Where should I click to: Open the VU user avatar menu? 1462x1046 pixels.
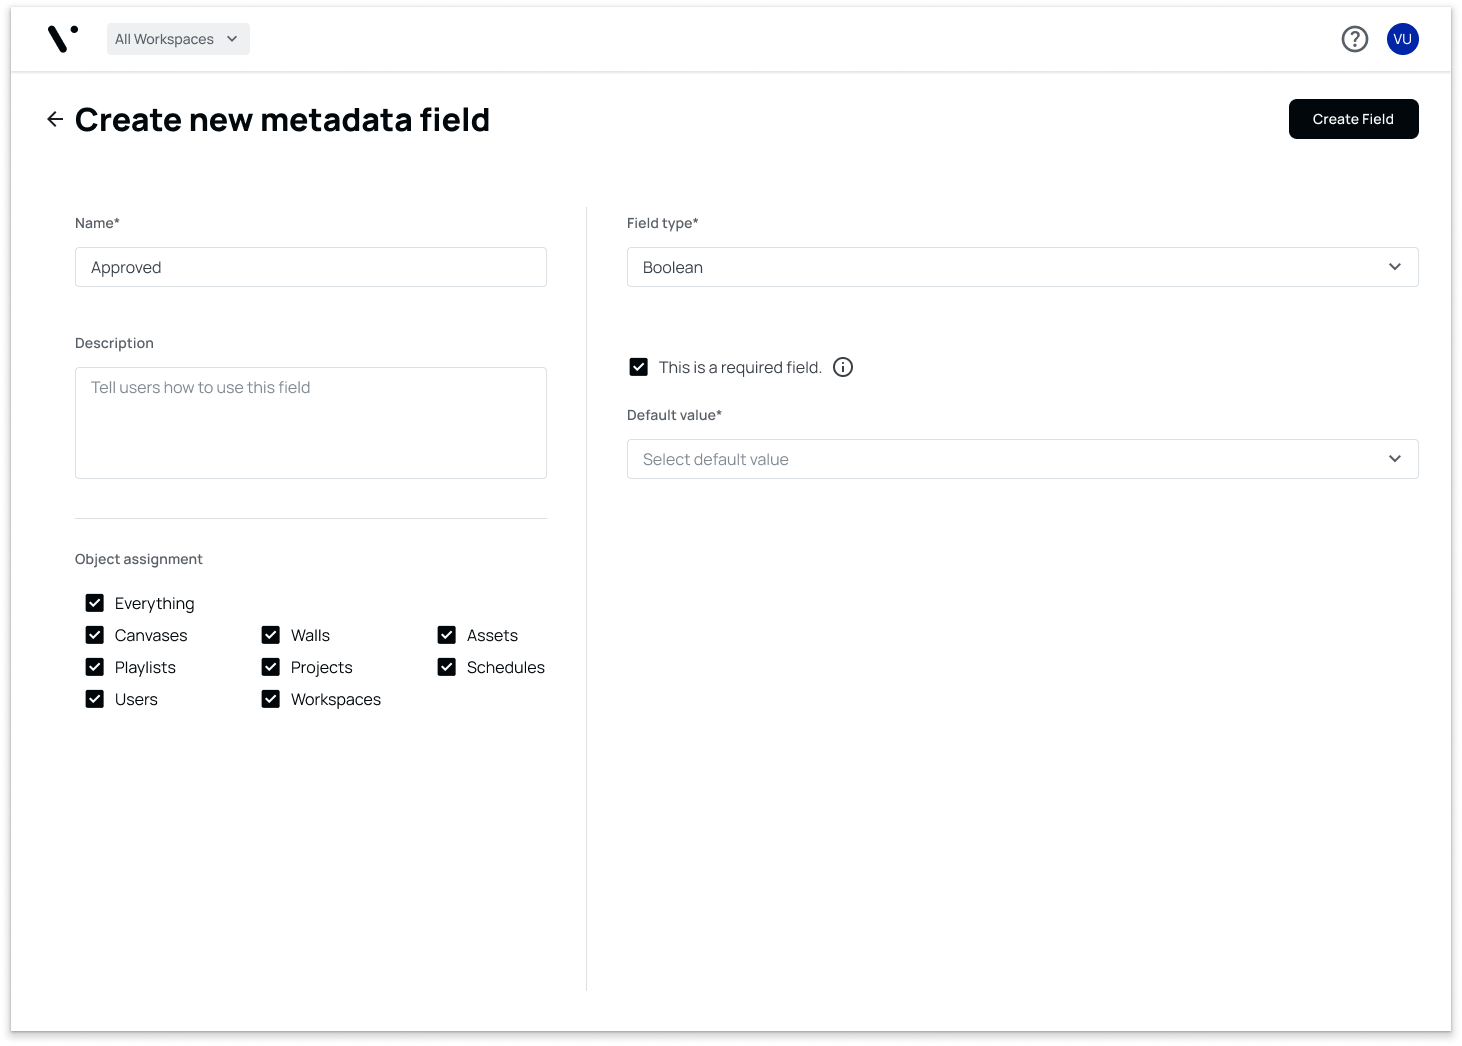click(x=1402, y=39)
